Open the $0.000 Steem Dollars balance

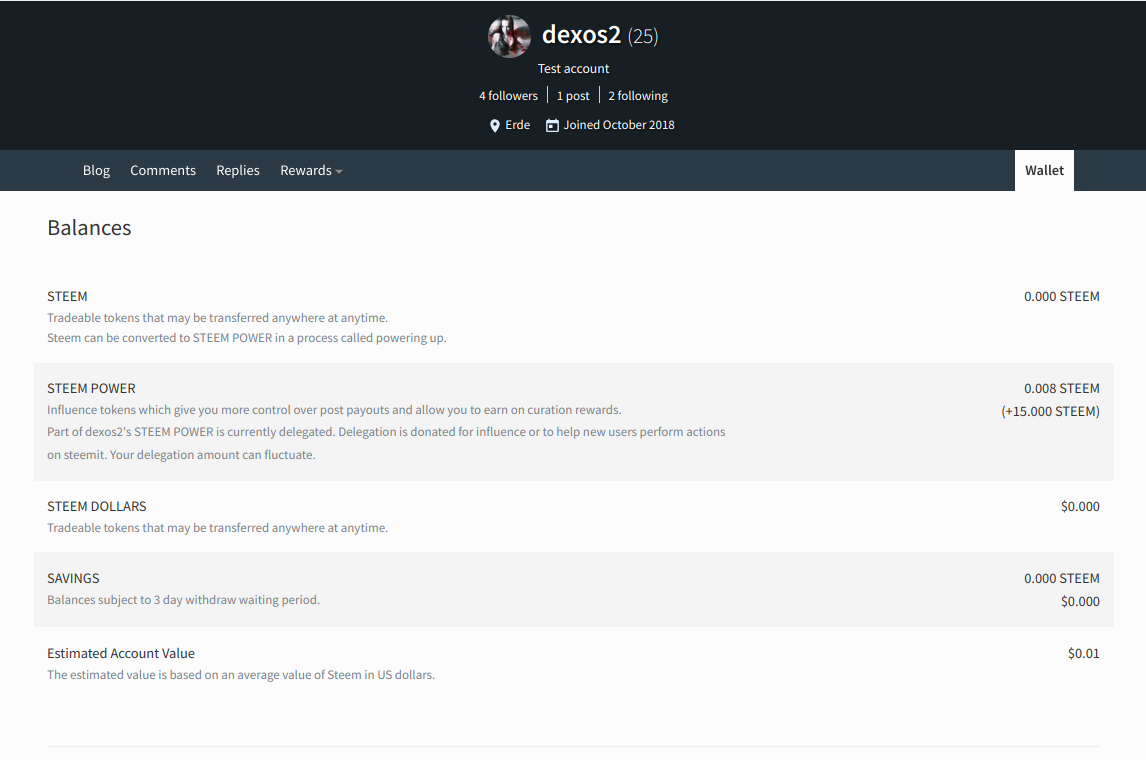pos(1080,506)
